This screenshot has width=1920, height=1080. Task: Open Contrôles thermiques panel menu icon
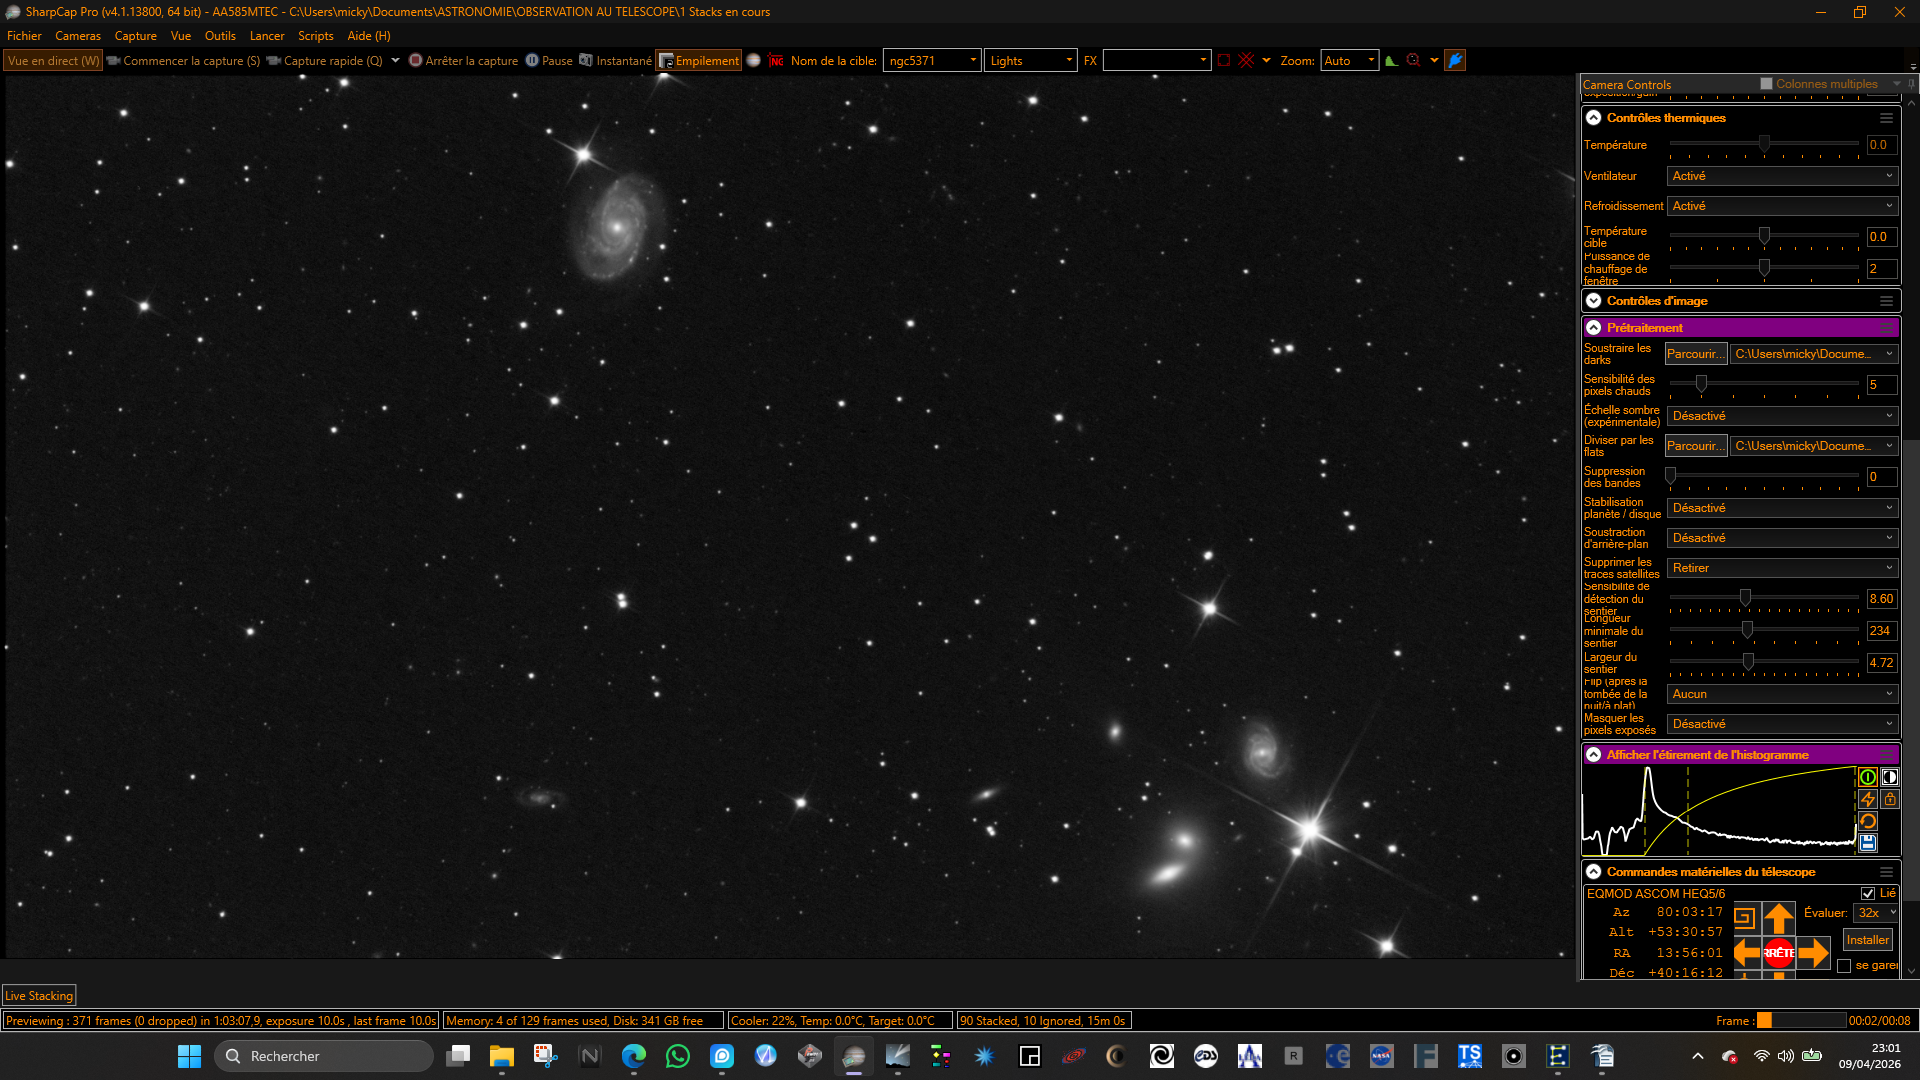tap(1886, 118)
